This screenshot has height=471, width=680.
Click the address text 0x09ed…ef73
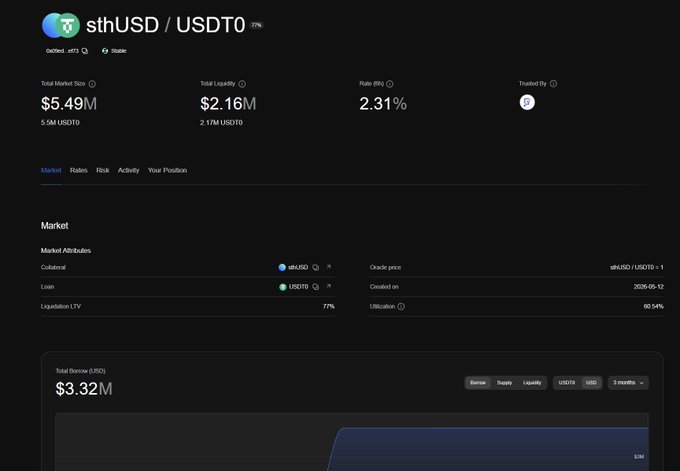pos(62,51)
